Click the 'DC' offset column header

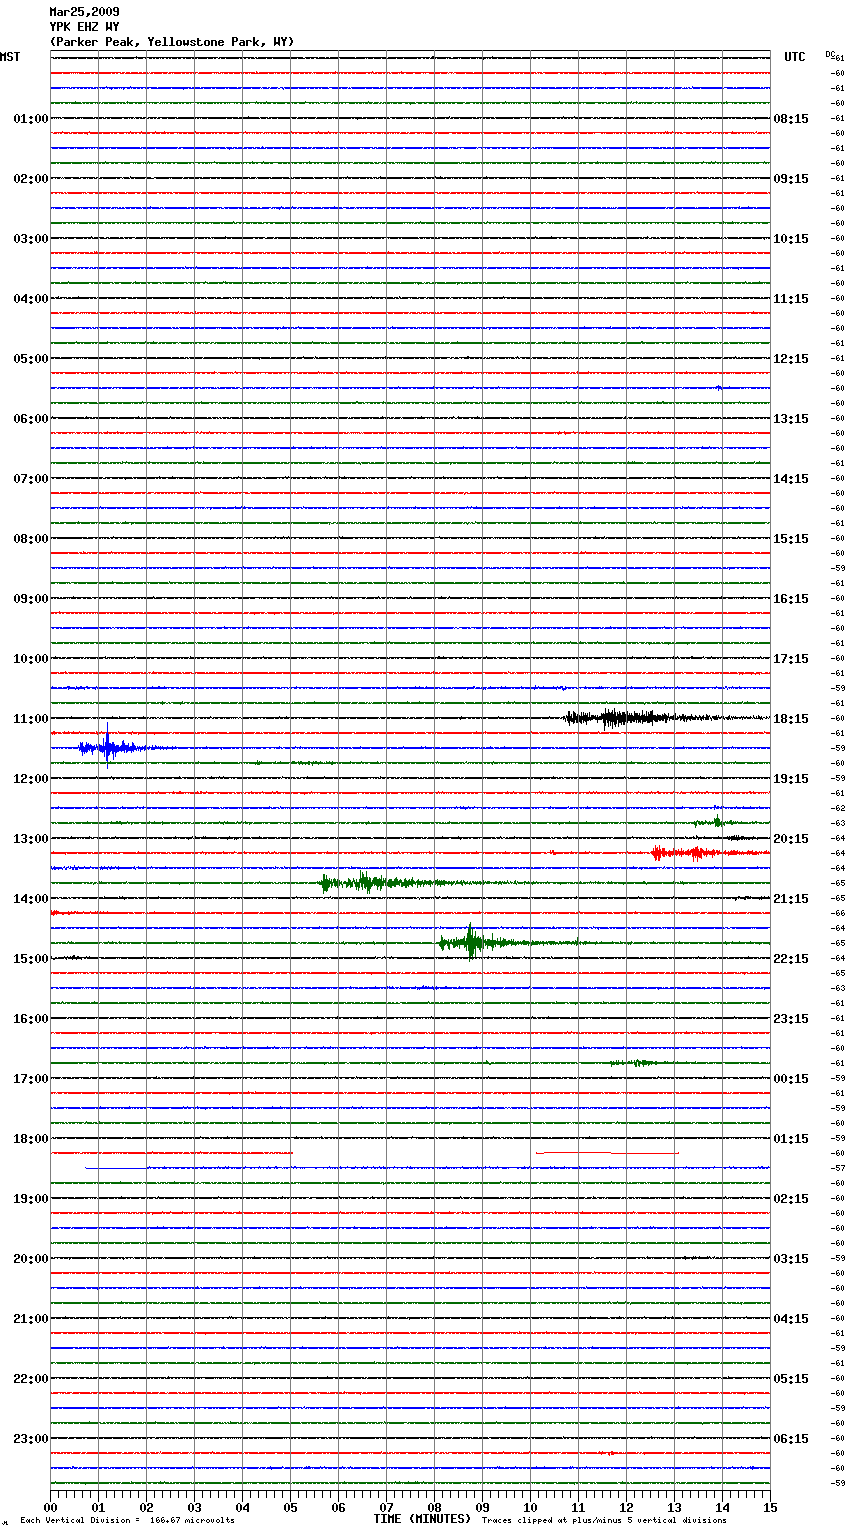point(830,54)
